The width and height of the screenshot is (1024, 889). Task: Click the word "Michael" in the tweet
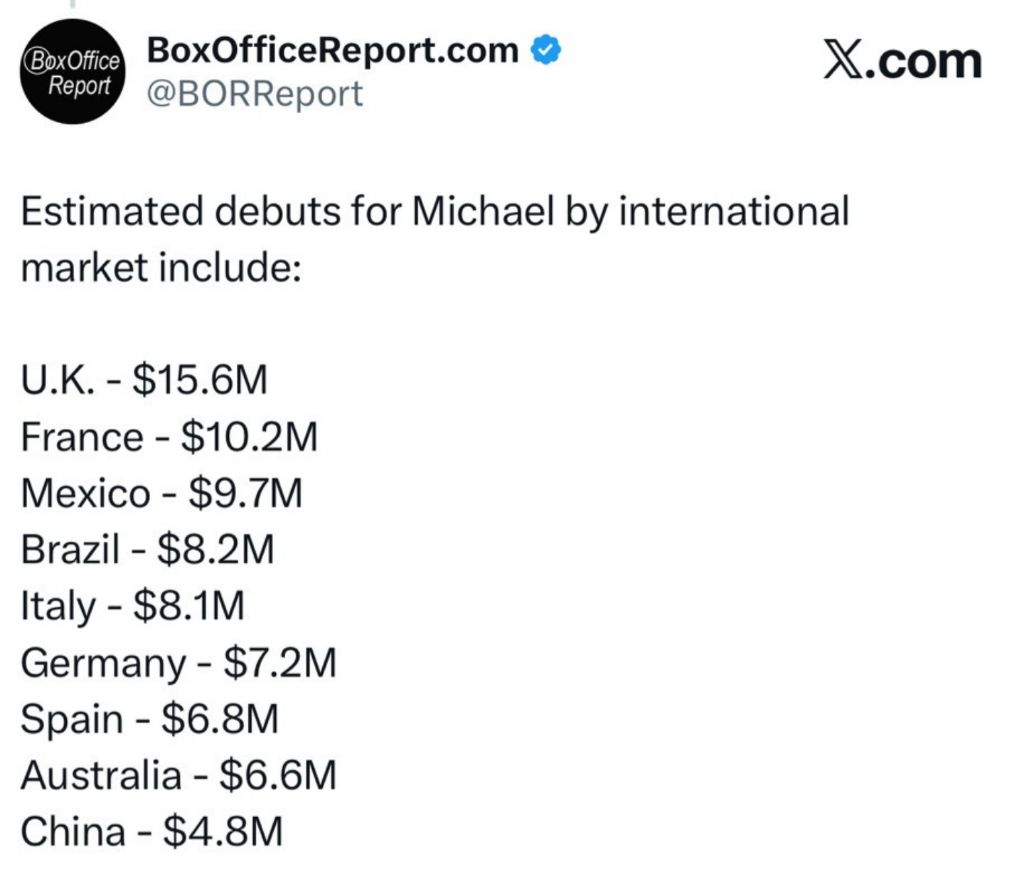477,213
